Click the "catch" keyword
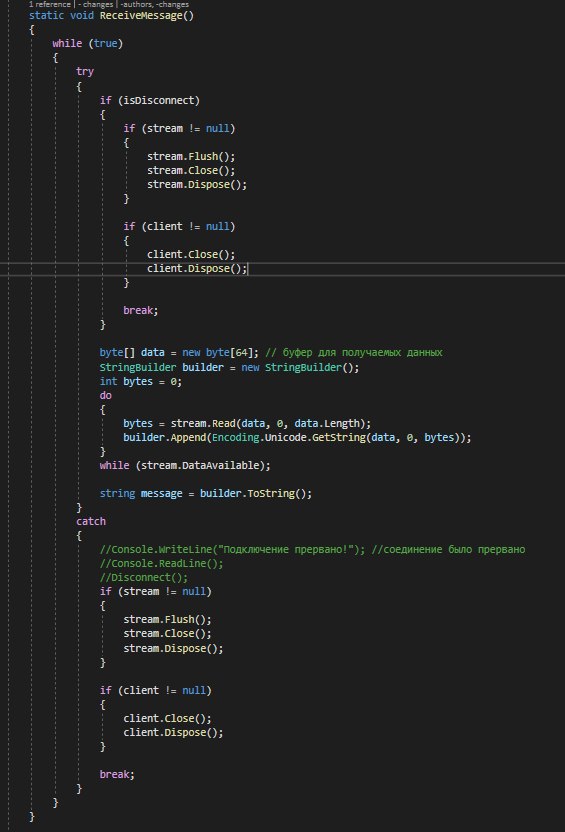The height and width of the screenshot is (832, 565). pos(91,522)
